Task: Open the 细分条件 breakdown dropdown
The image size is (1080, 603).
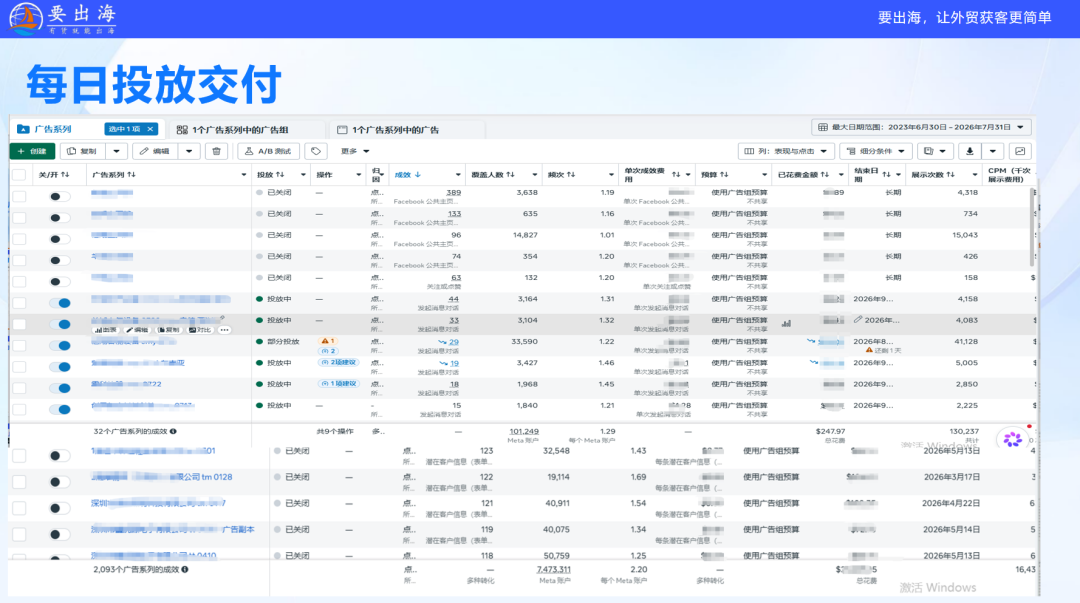Action: pyautogui.click(x=875, y=151)
